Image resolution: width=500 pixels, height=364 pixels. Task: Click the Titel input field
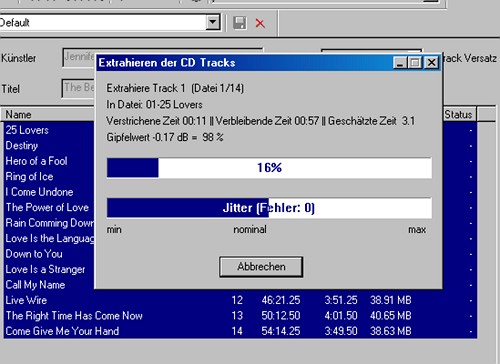(79, 88)
